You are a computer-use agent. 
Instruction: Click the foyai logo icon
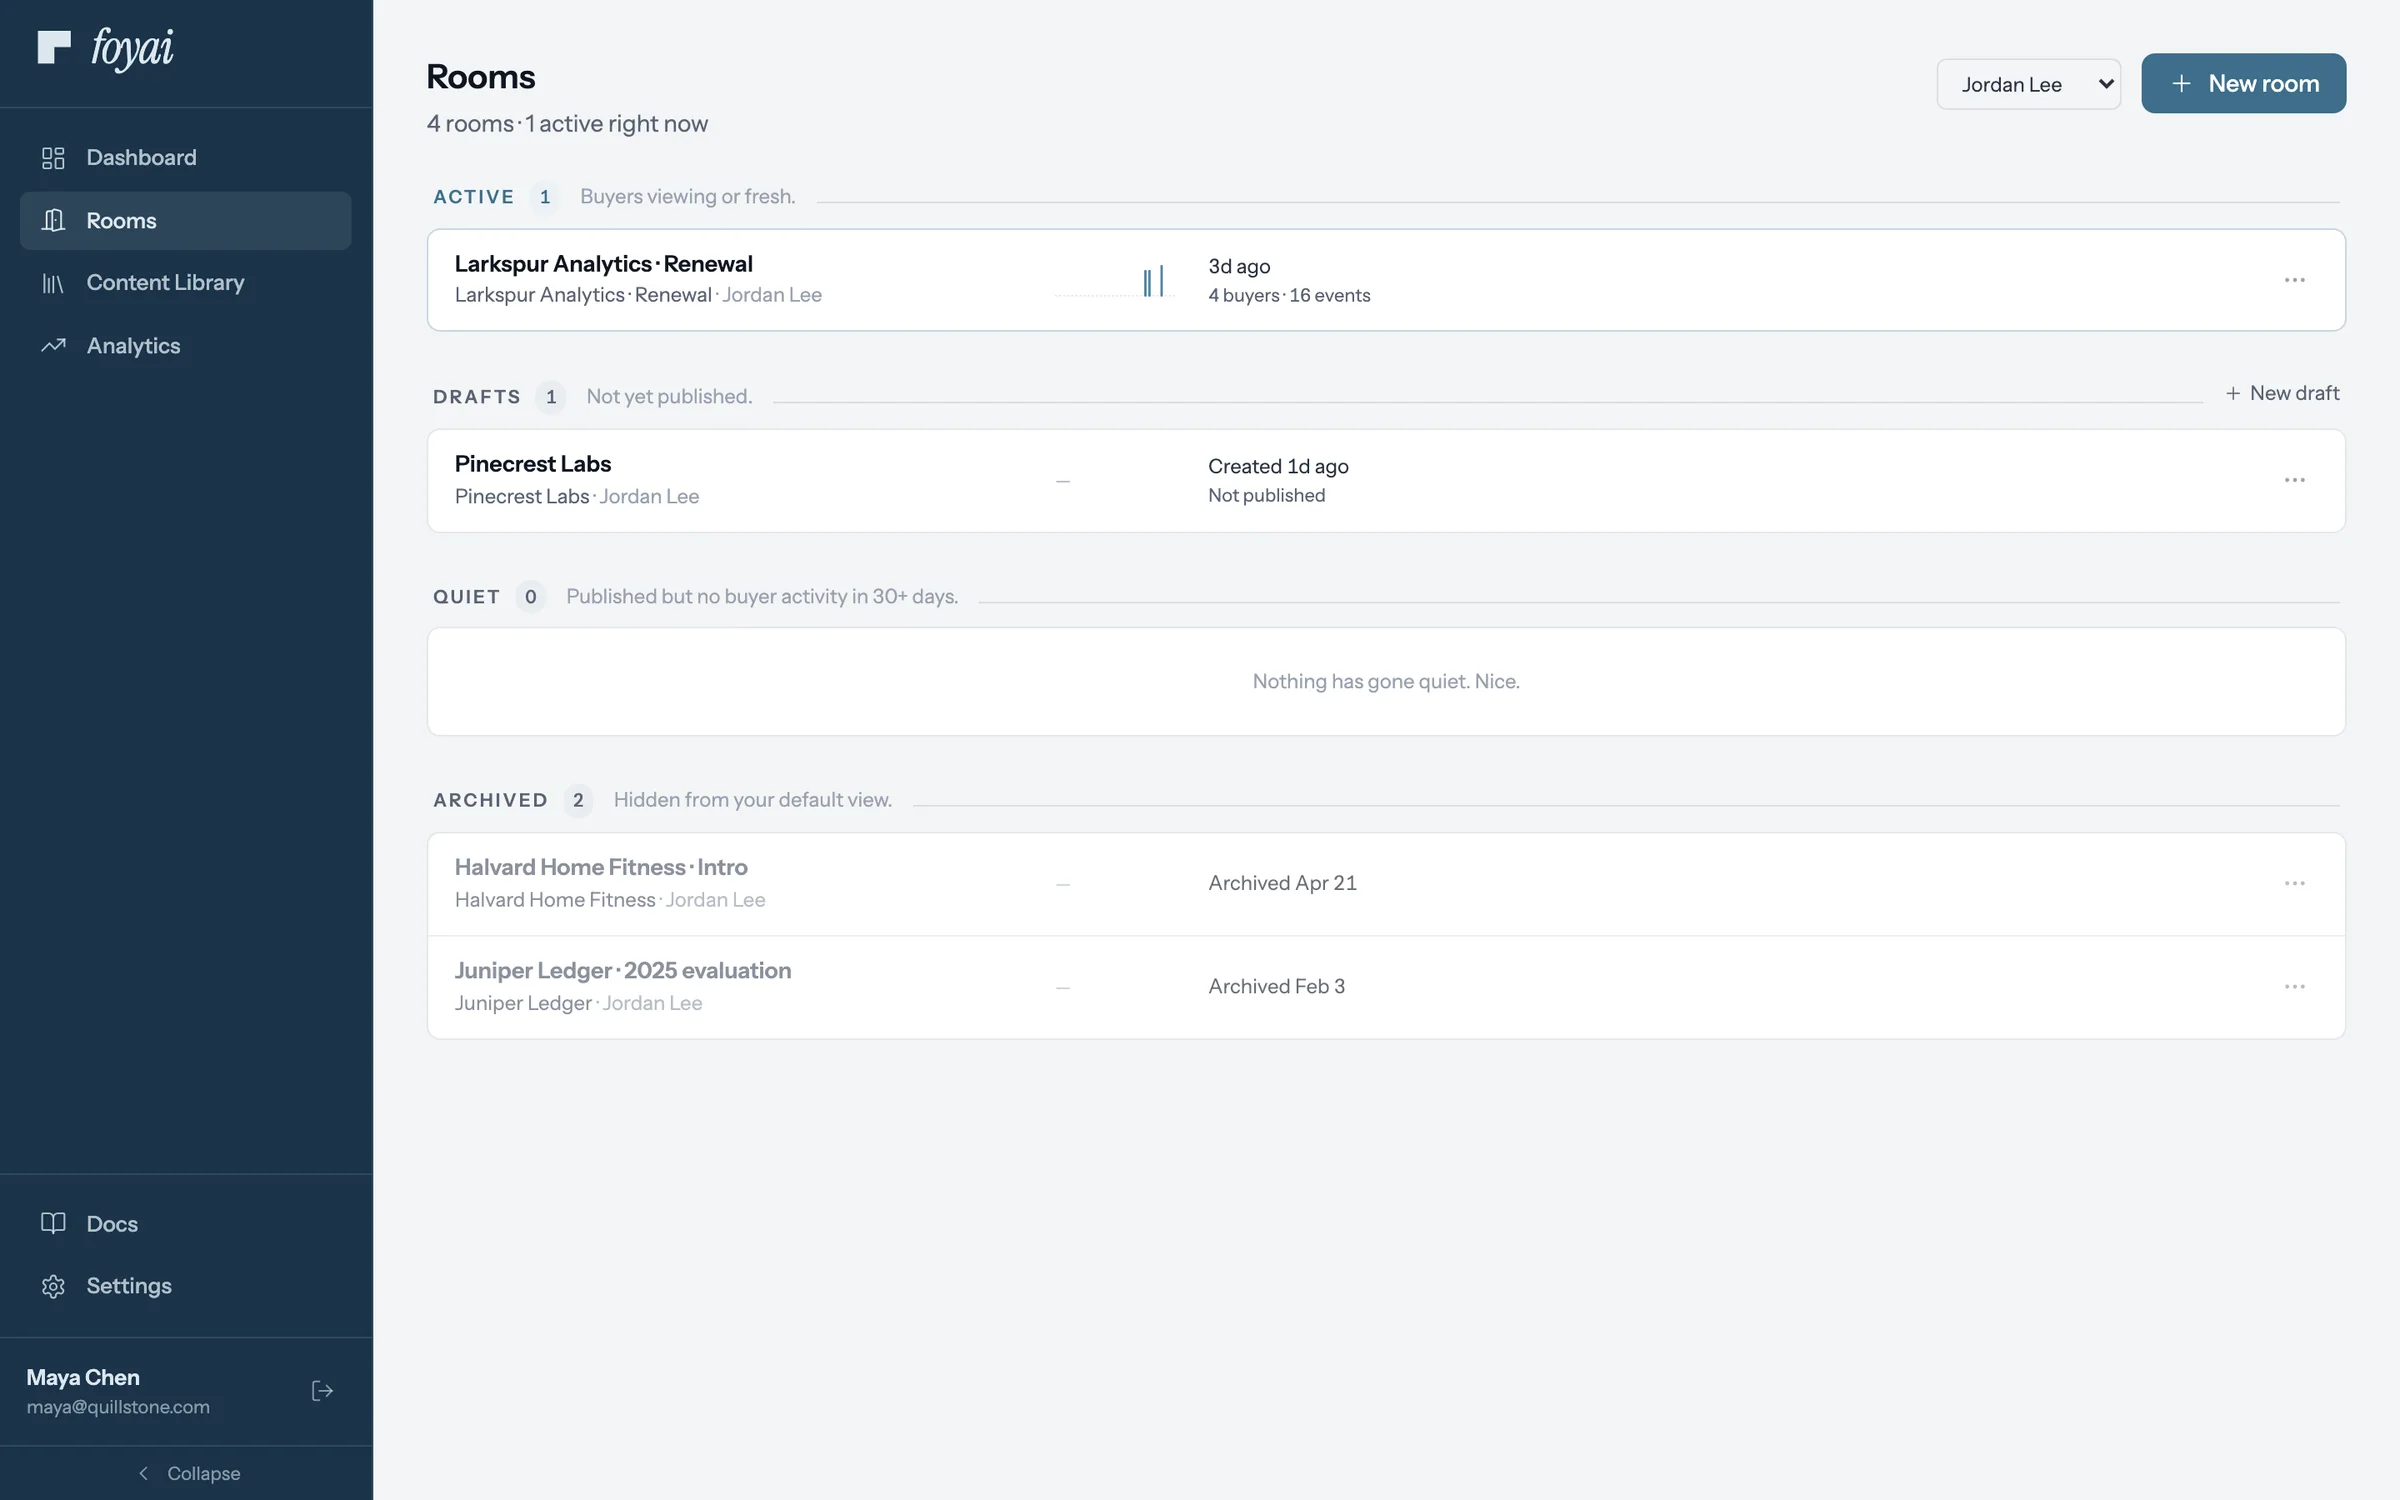[x=54, y=47]
